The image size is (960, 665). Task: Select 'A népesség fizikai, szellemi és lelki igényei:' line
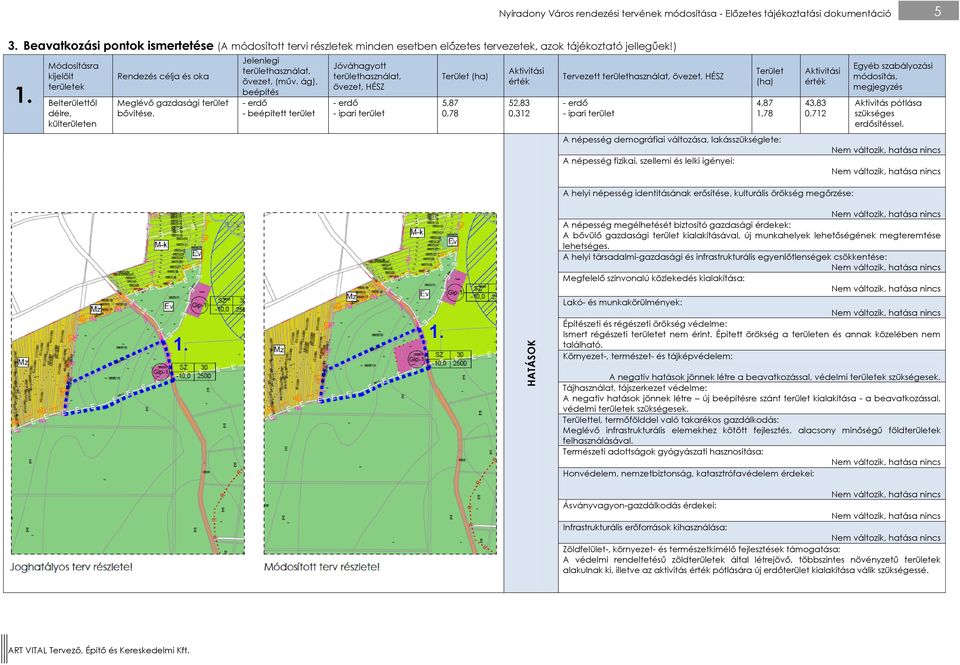(x=648, y=161)
